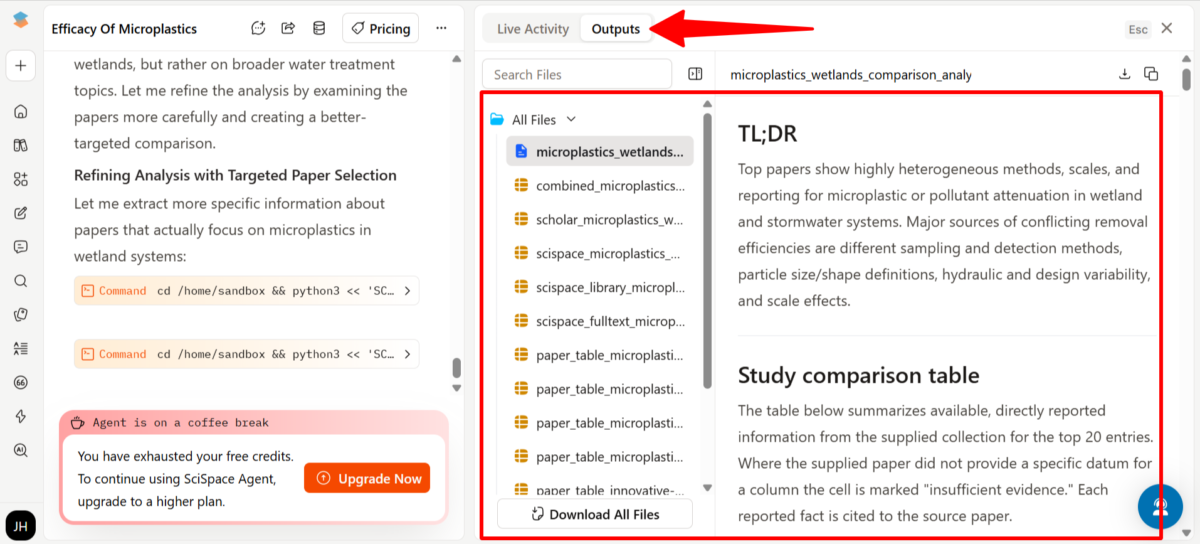
Task: Open the JH user profile avatar
Action: pyautogui.click(x=20, y=524)
